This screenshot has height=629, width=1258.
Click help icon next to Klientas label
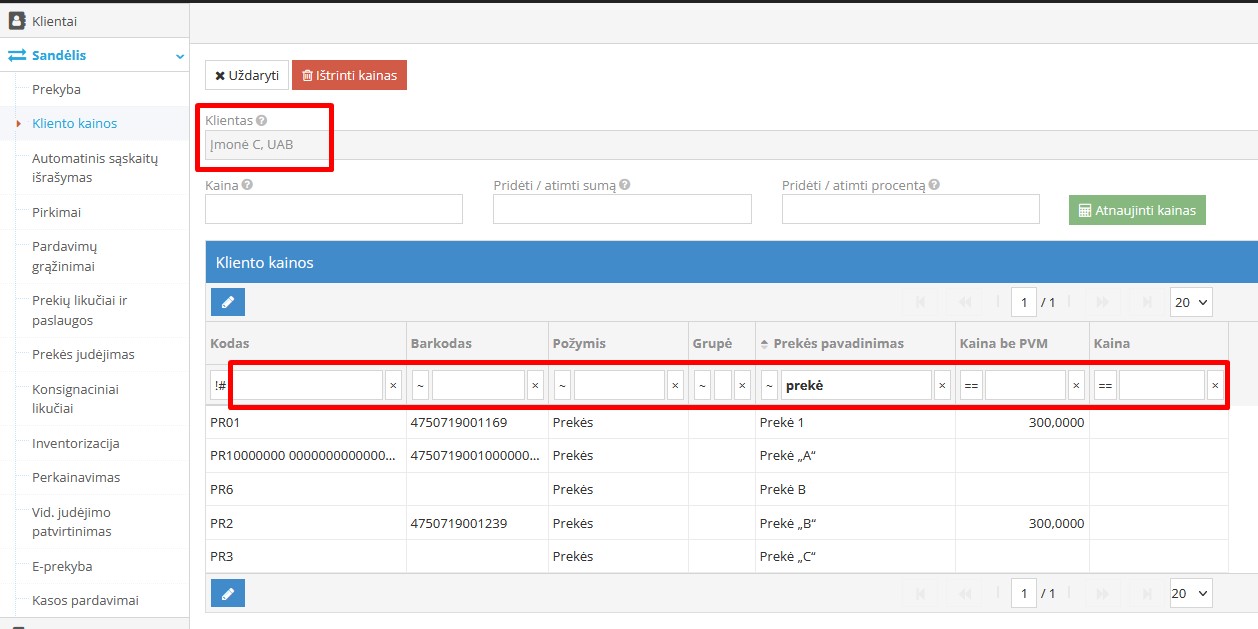262,120
